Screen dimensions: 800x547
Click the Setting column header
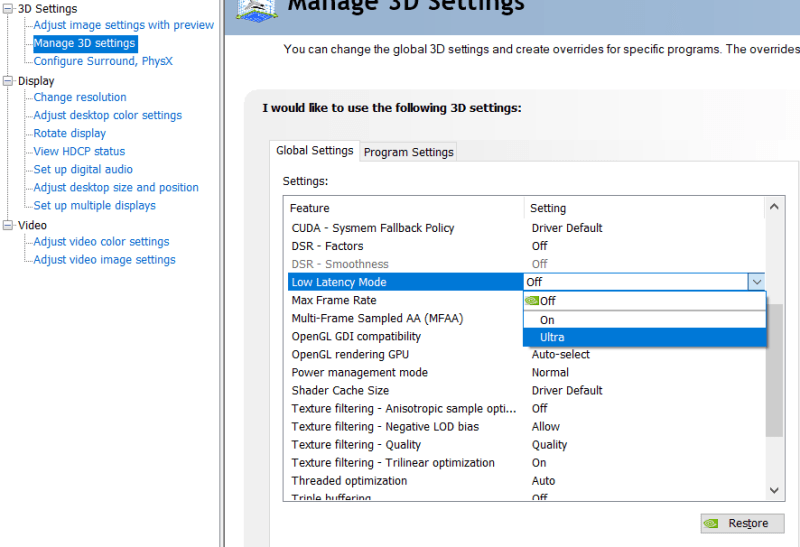tap(644, 208)
